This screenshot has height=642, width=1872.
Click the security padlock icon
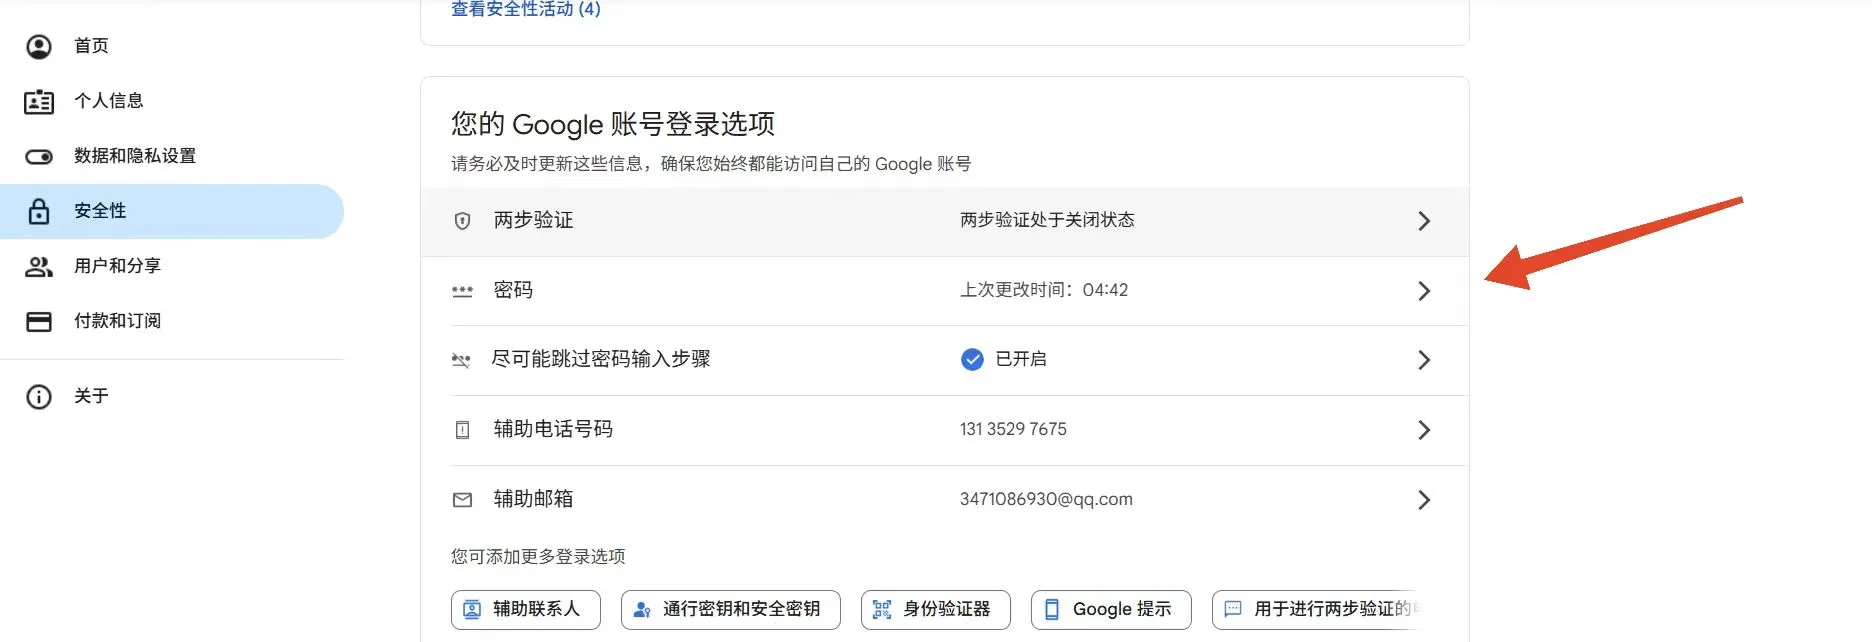[x=39, y=211]
